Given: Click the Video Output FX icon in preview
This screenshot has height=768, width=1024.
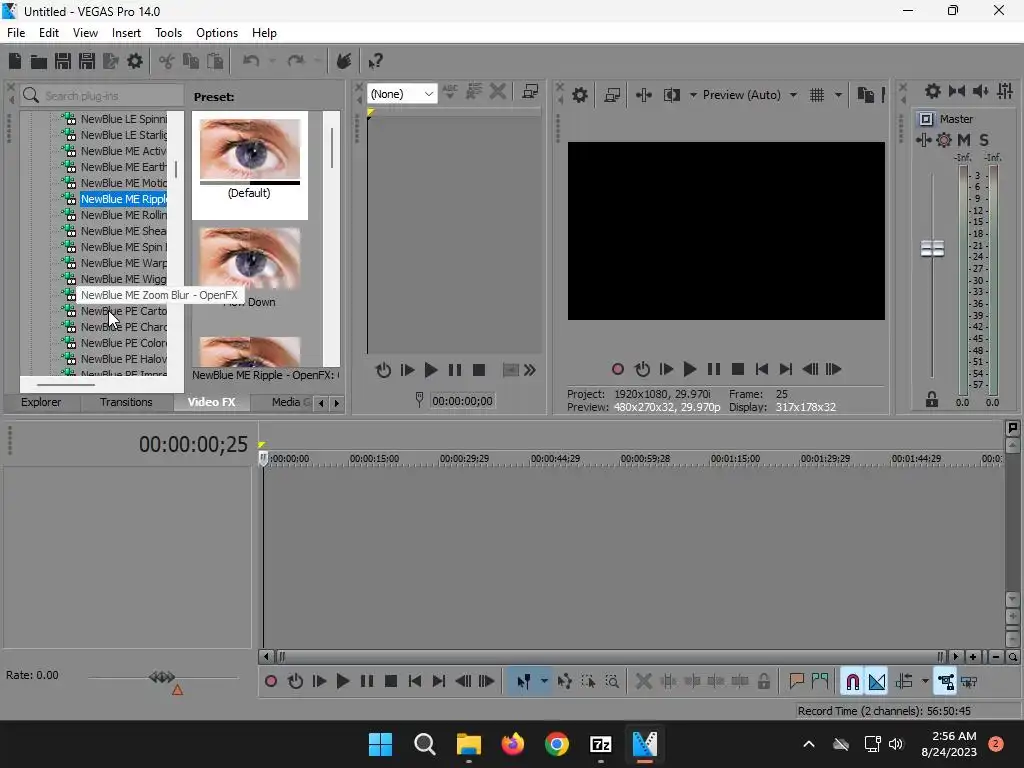Looking at the screenshot, I should 643,95.
